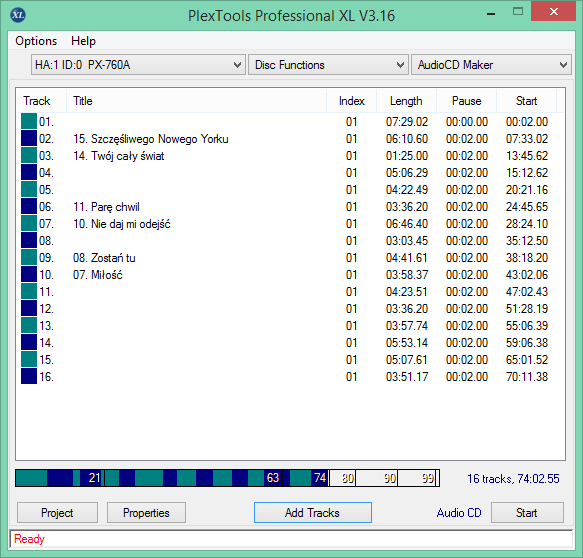The image size is (583, 558).
Task: Click length value 07:29.02
Action: coord(407,122)
